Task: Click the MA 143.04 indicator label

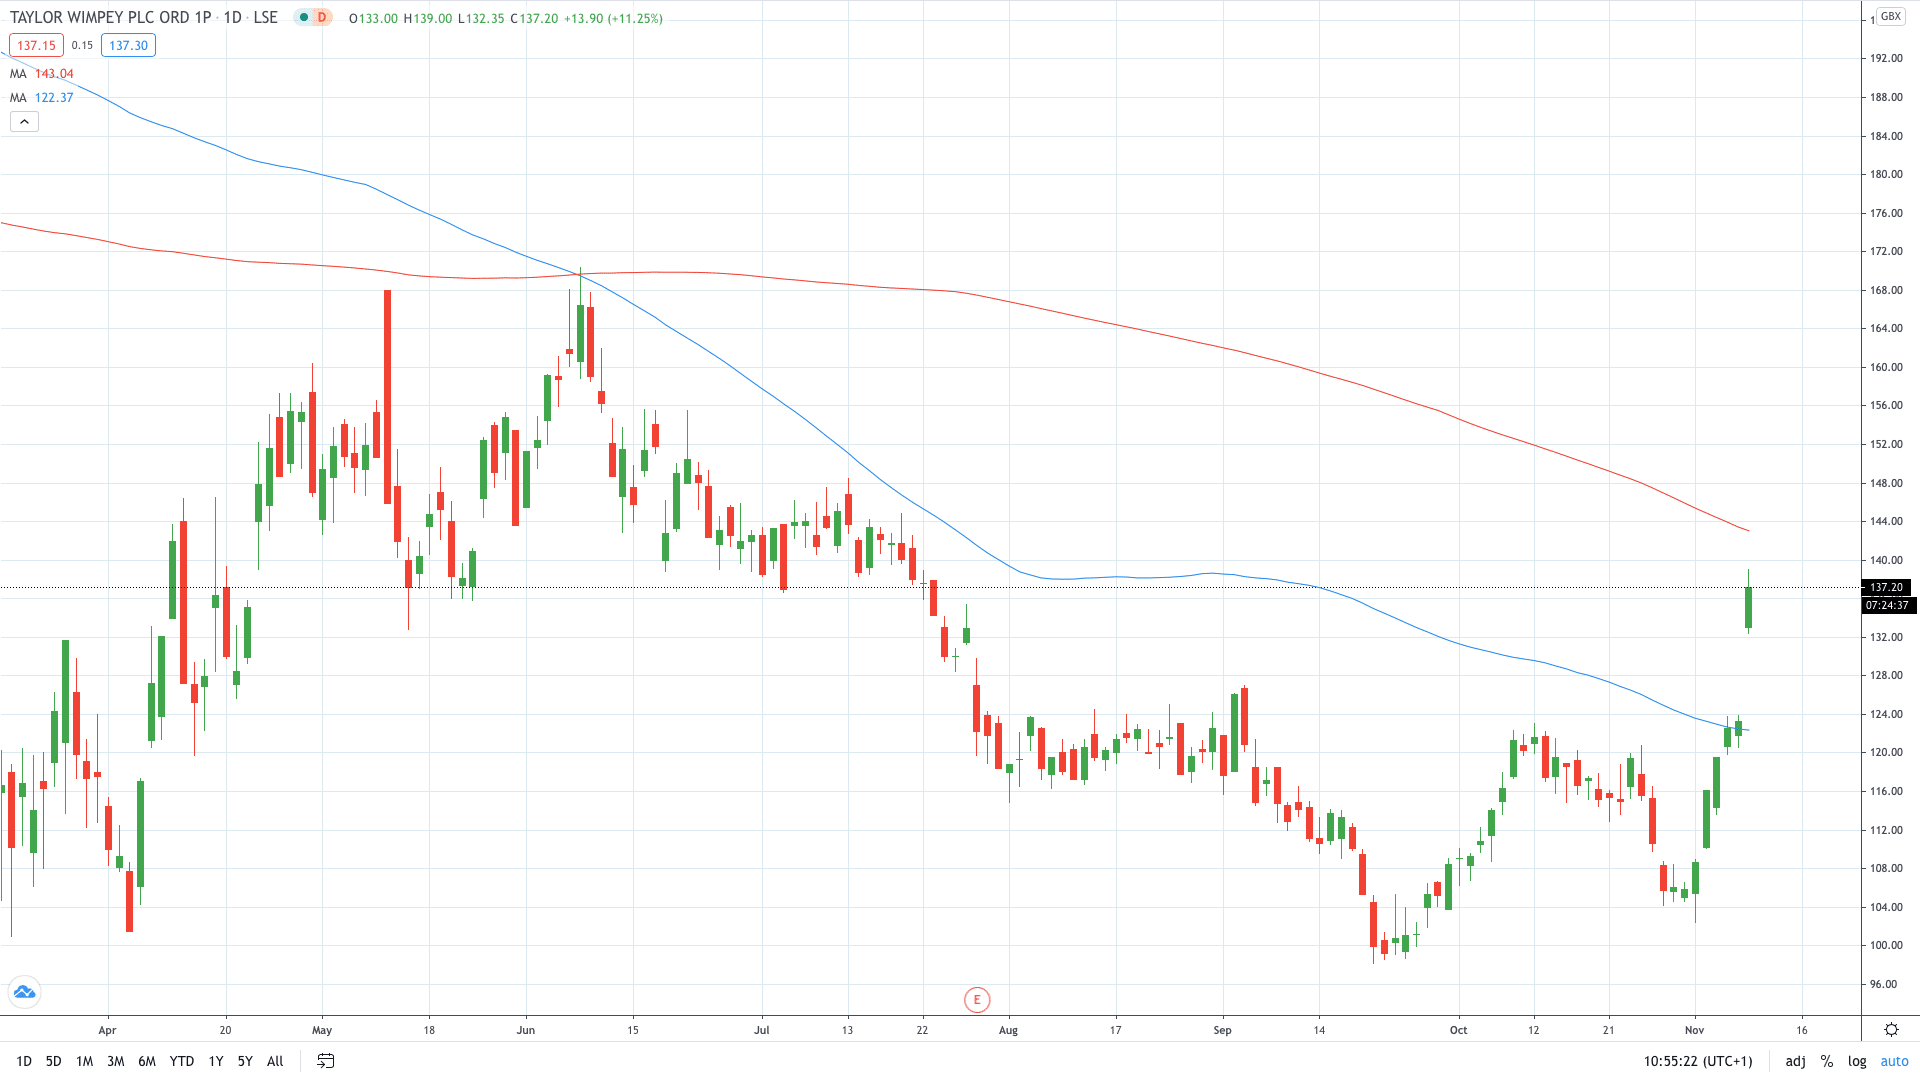Action: pyautogui.click(x=42, y=74)
